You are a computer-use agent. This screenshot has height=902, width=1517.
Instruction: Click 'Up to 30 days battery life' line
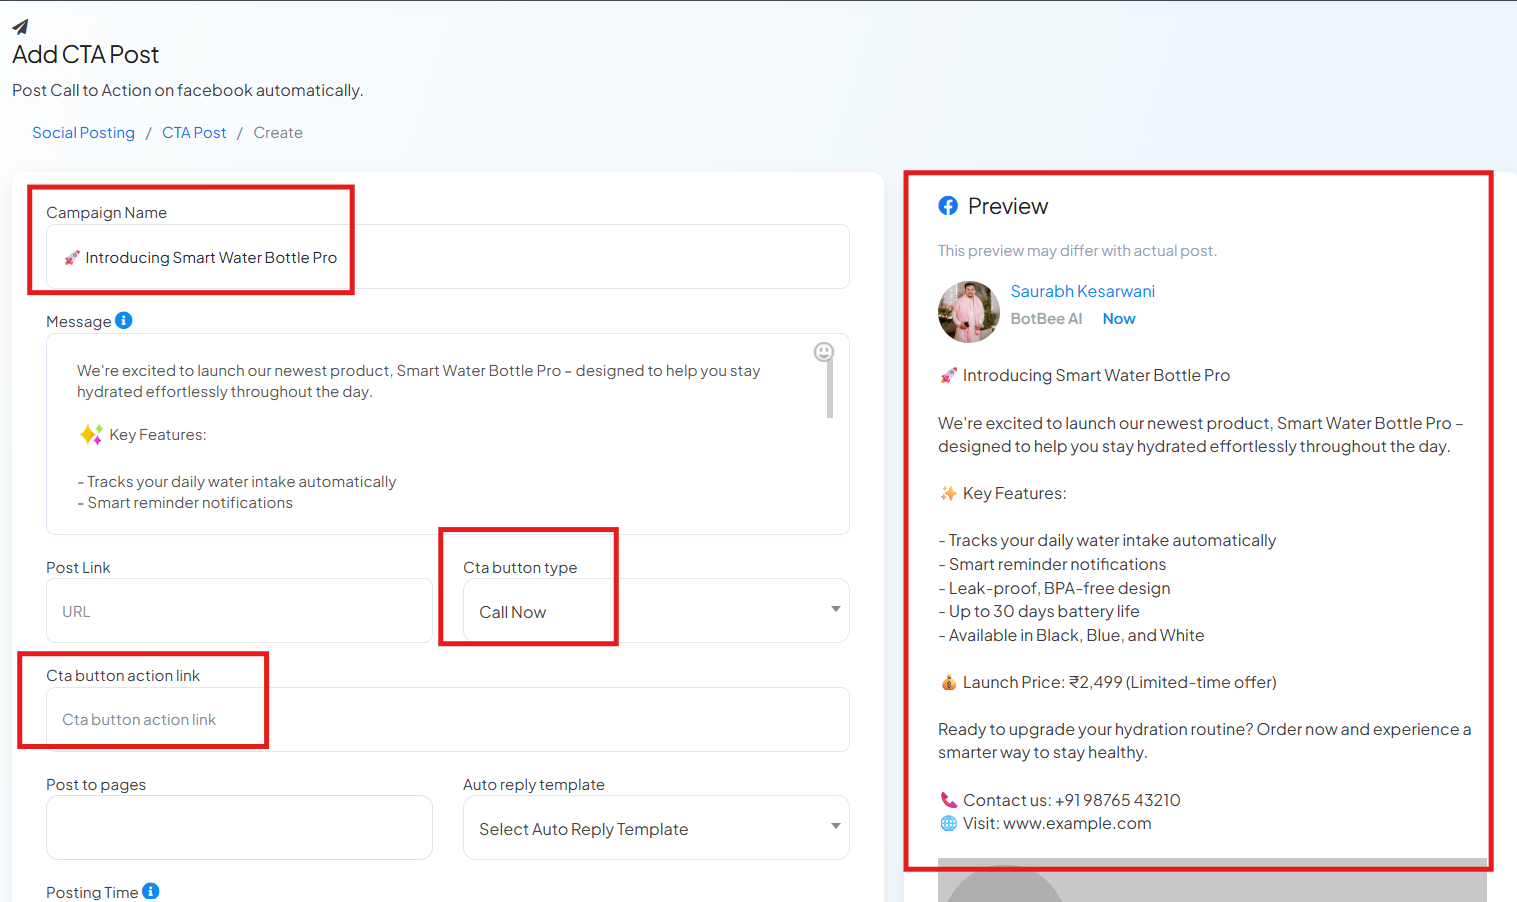pyautogui.click(x=1039, y=611)
